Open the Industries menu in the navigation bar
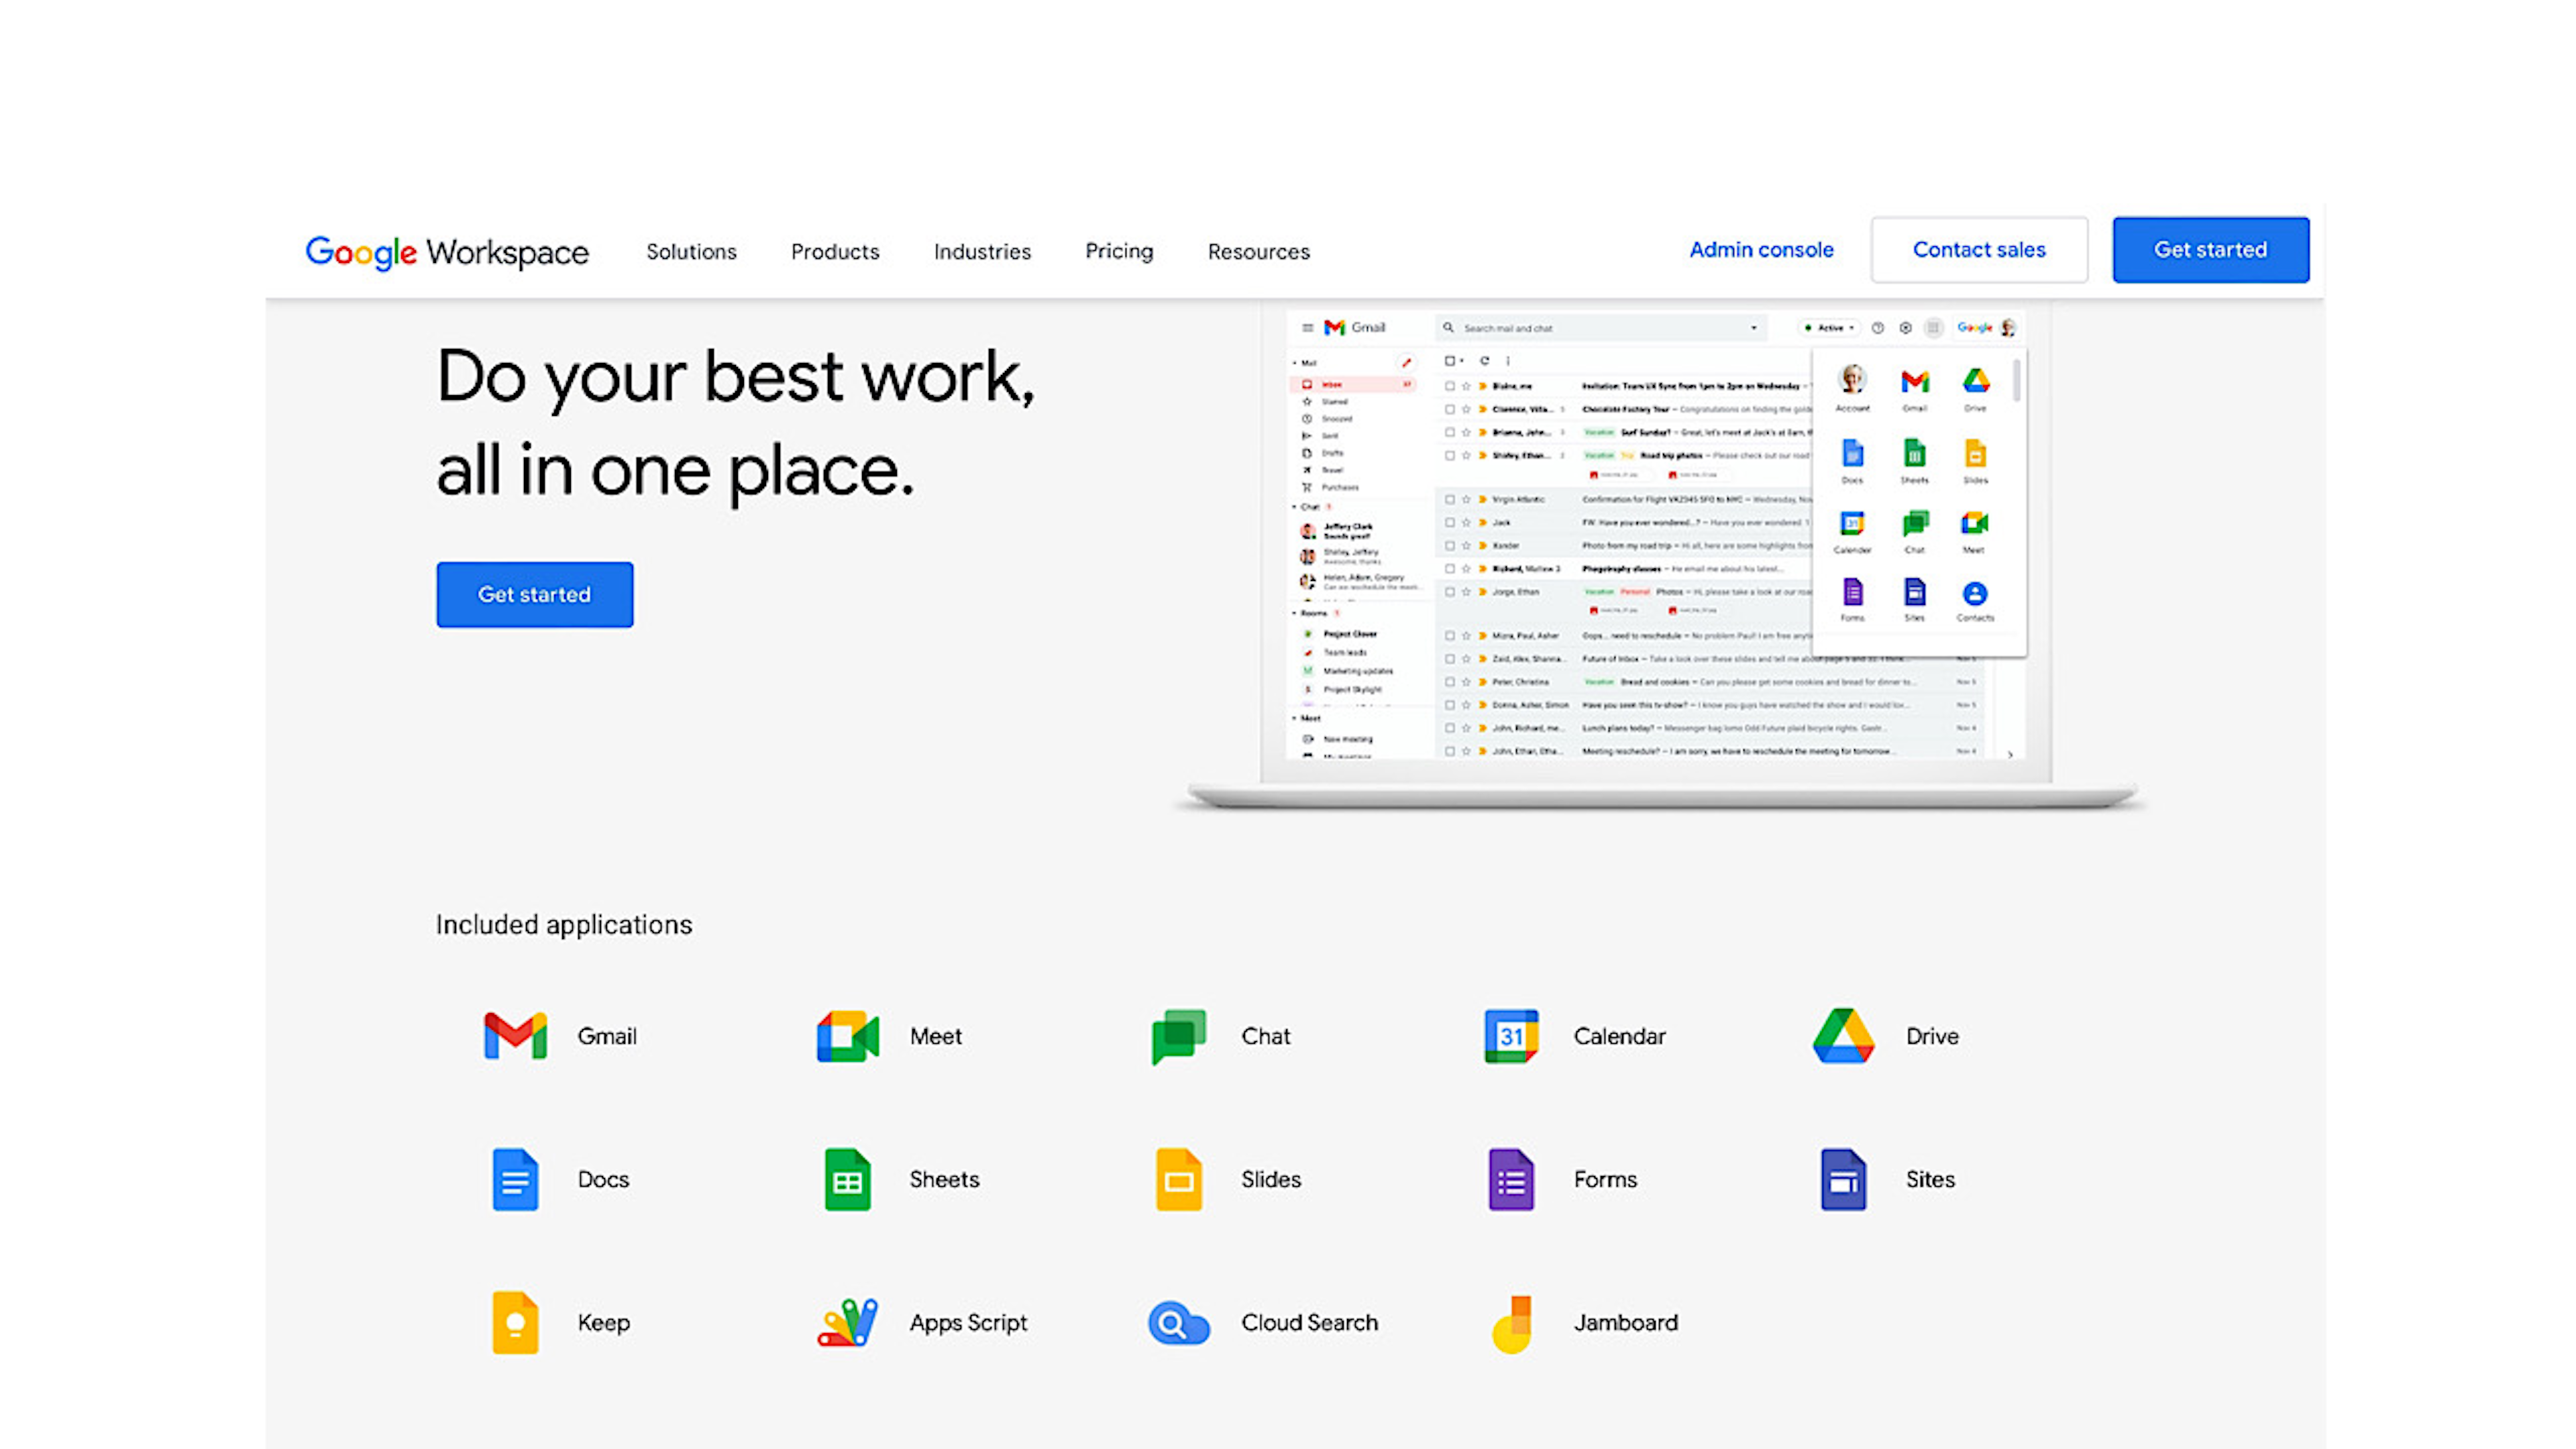 click(x=982, y=251)
